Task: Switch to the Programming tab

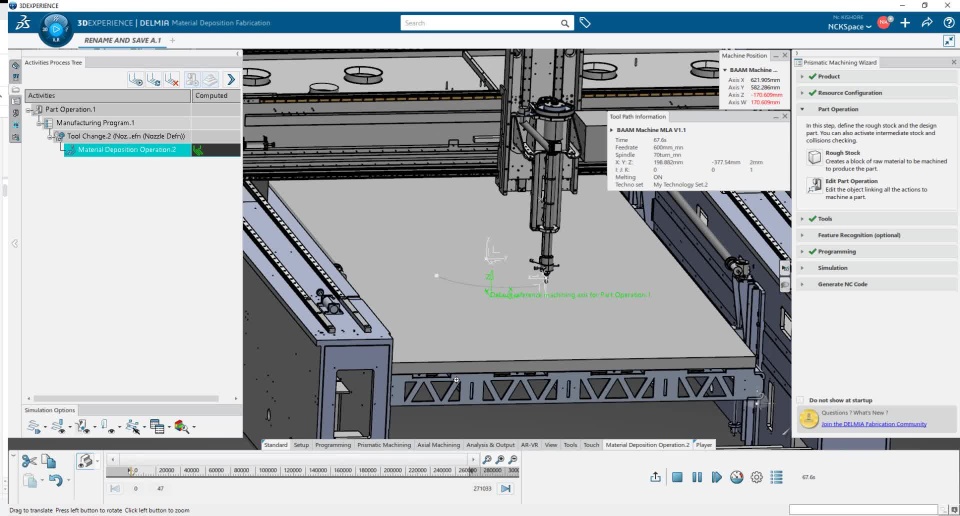Action: pyautogui.click(x=333, y=445)
